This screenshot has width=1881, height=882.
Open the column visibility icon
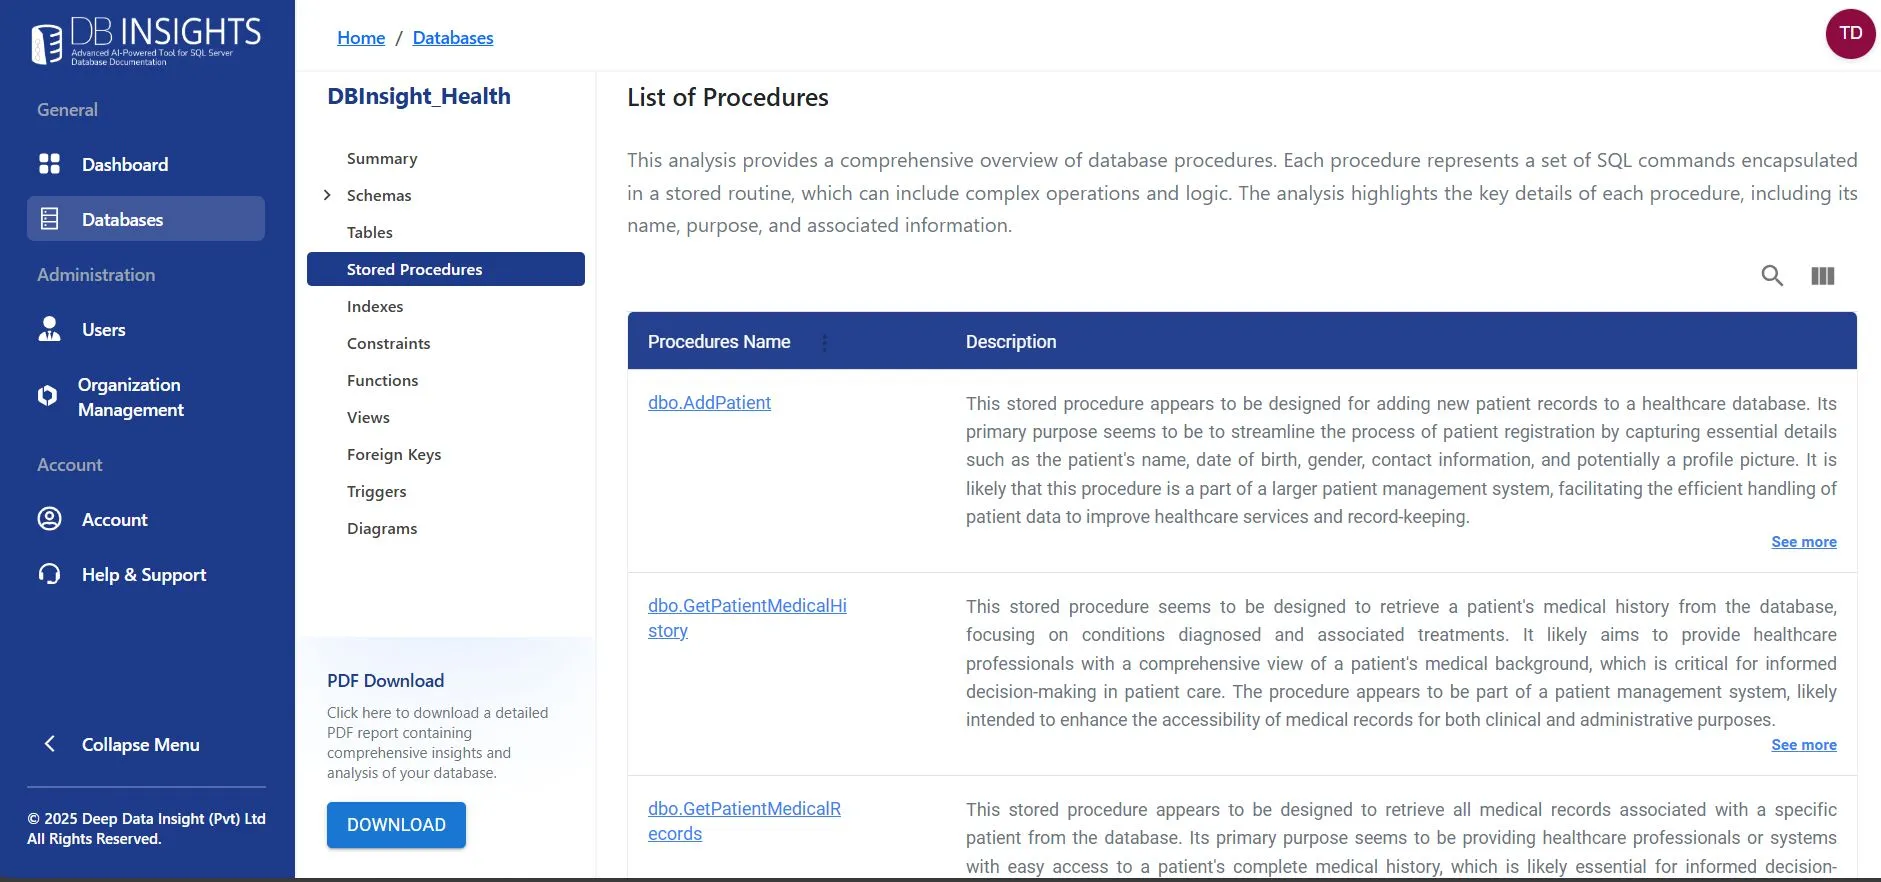click(1823, 276)
